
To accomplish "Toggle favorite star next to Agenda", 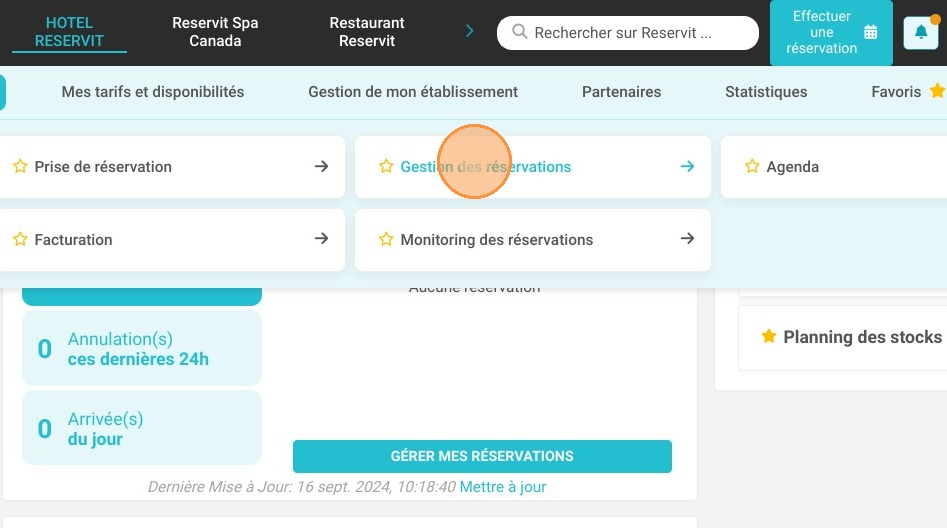I will point(752,166).
